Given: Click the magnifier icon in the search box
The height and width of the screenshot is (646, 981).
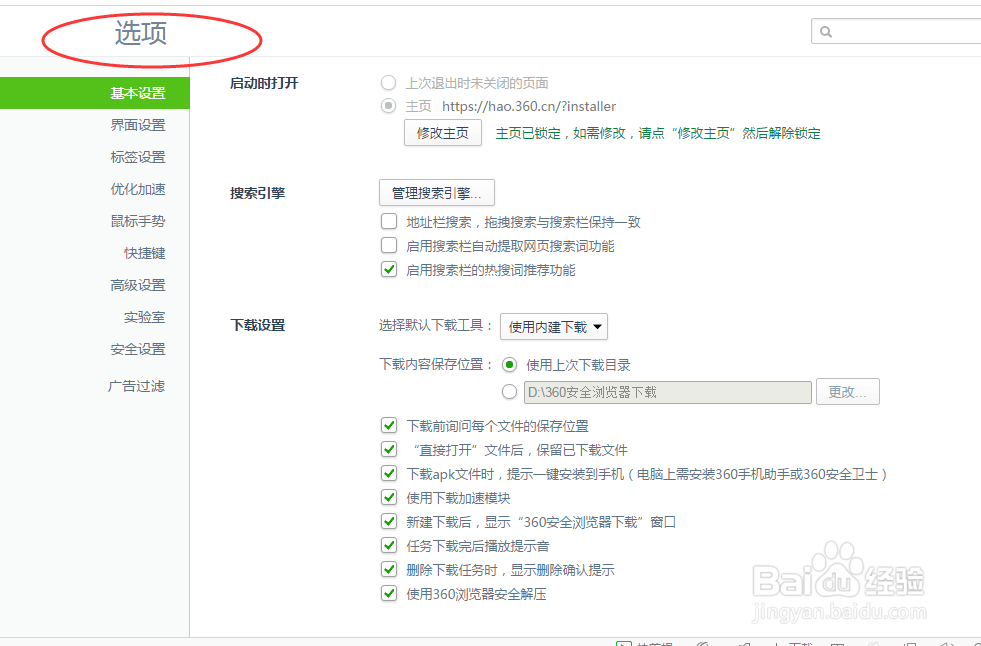Looking at the screenshot, I should point(826,32).
